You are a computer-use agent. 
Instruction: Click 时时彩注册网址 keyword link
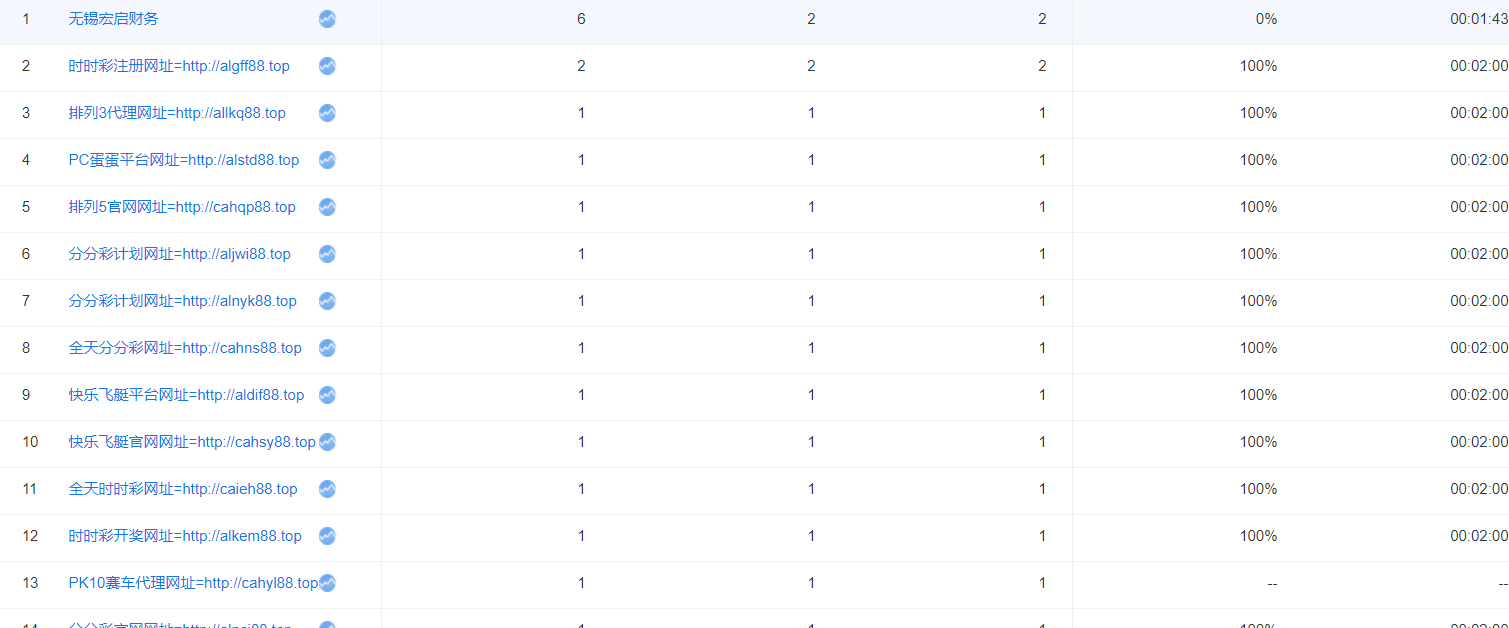click(x=179, y=66)
